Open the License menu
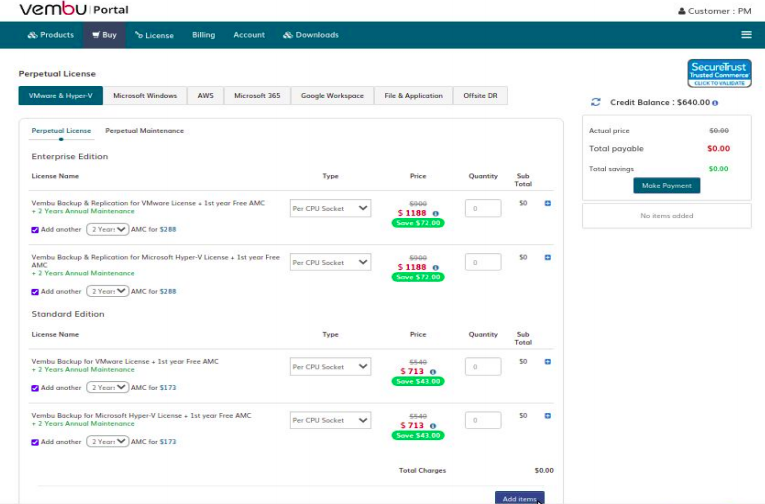 (154, 35)
